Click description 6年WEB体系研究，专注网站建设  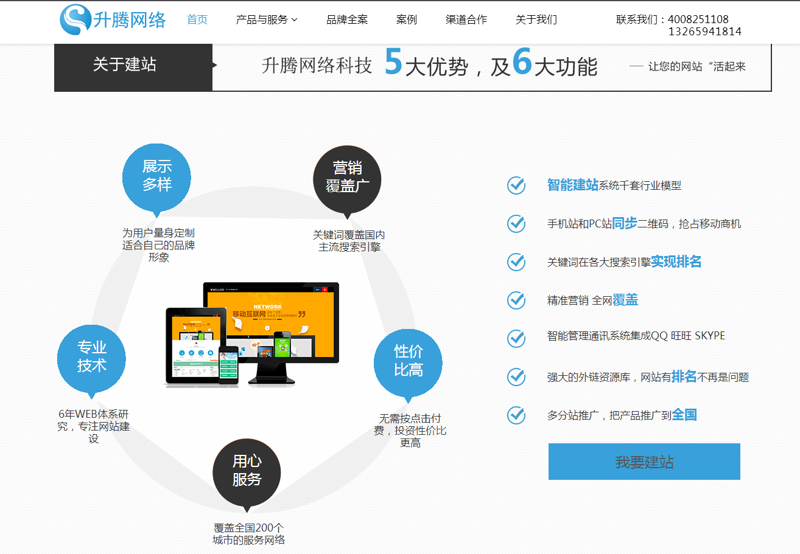[x=93, y=426]
